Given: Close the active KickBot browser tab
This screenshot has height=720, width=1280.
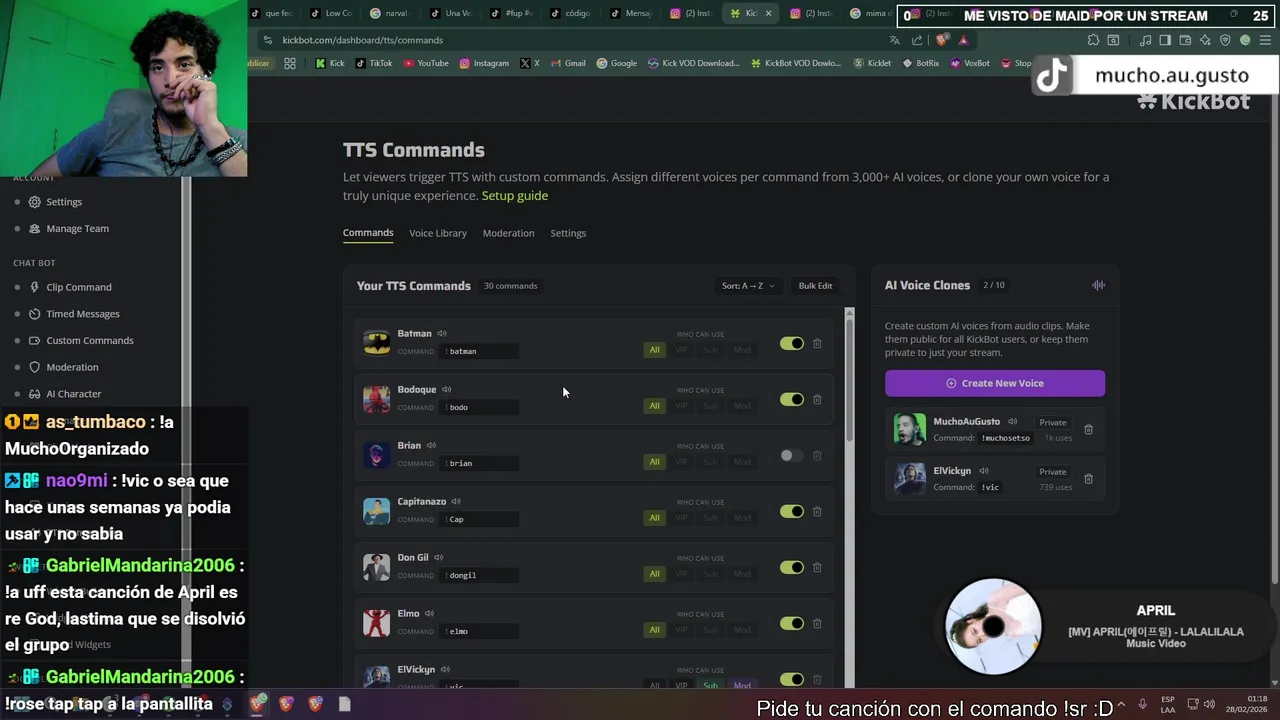Looking at the screenshot, I should click(768, 13).
